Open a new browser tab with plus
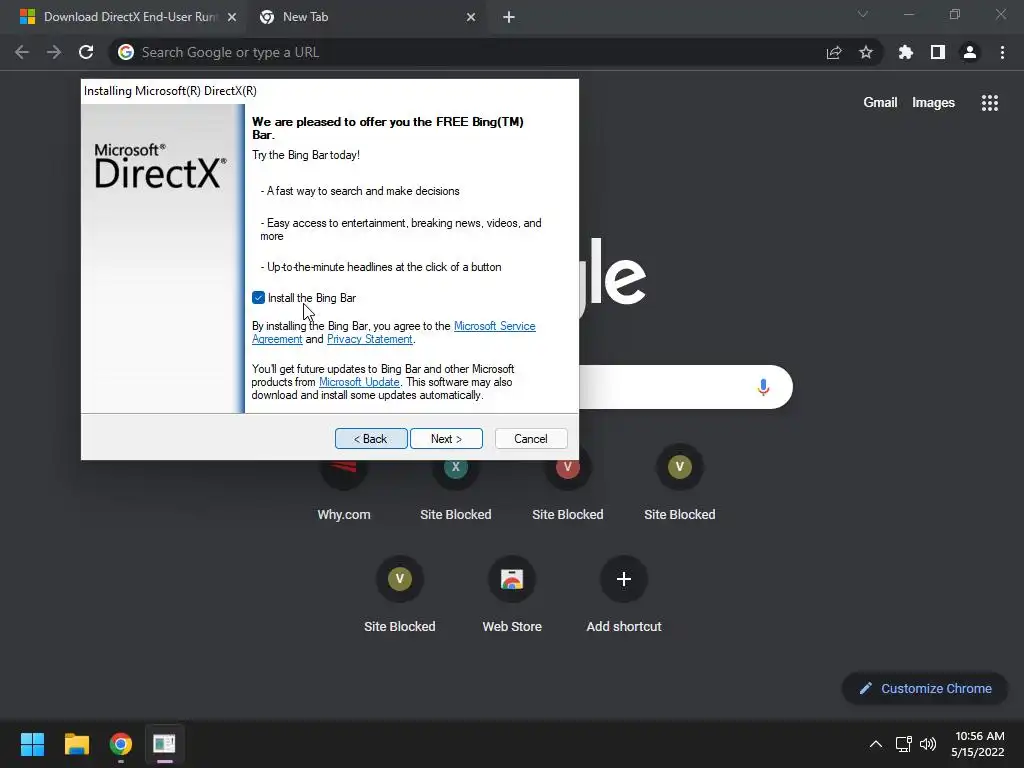 tap(509, 17)
